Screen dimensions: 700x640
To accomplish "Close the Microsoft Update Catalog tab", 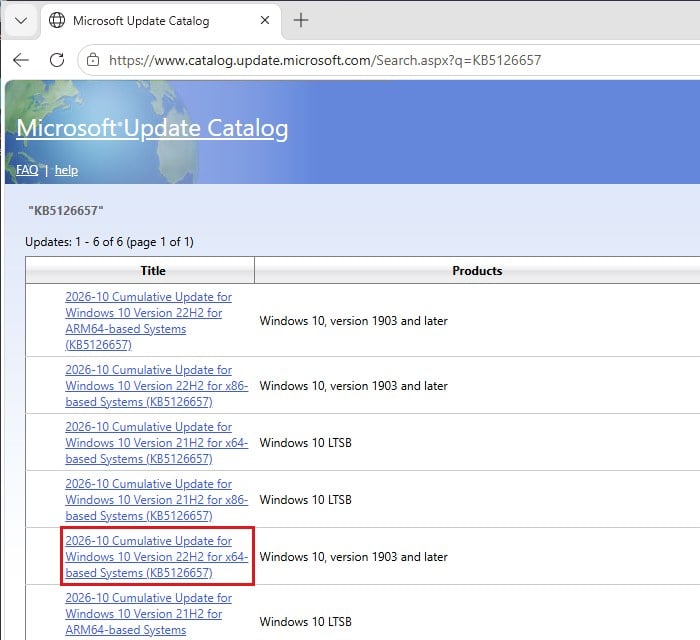I will tap(265, 20).
